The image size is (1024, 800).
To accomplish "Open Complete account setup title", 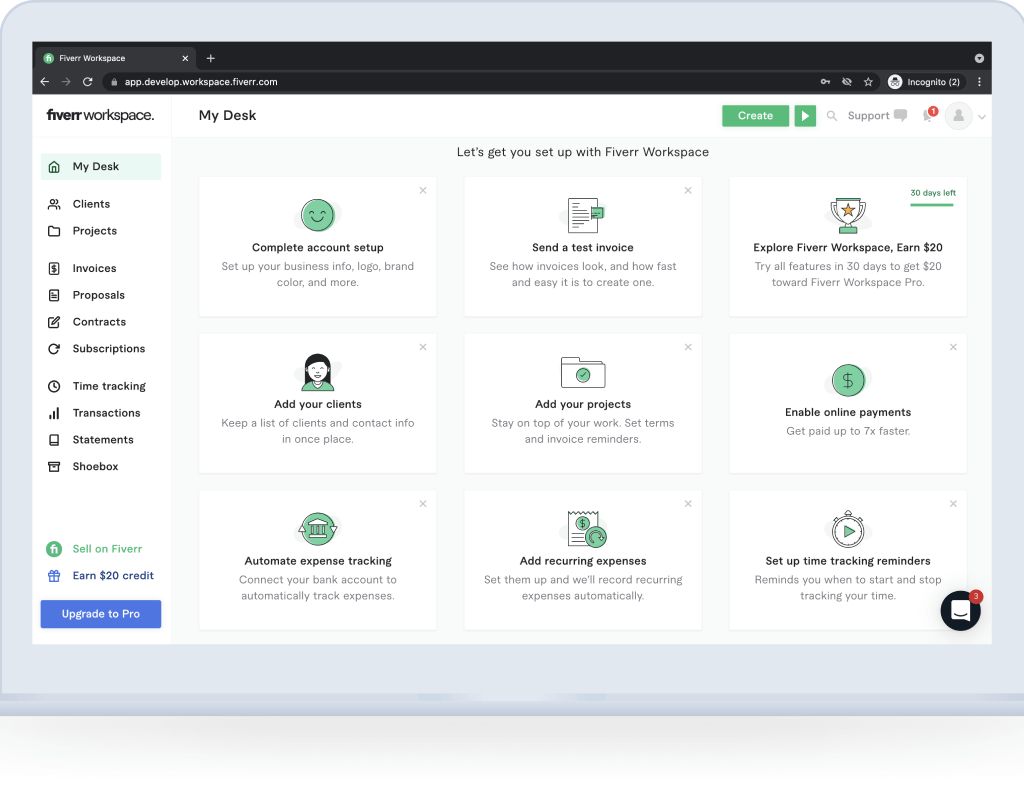I will 317,248.
